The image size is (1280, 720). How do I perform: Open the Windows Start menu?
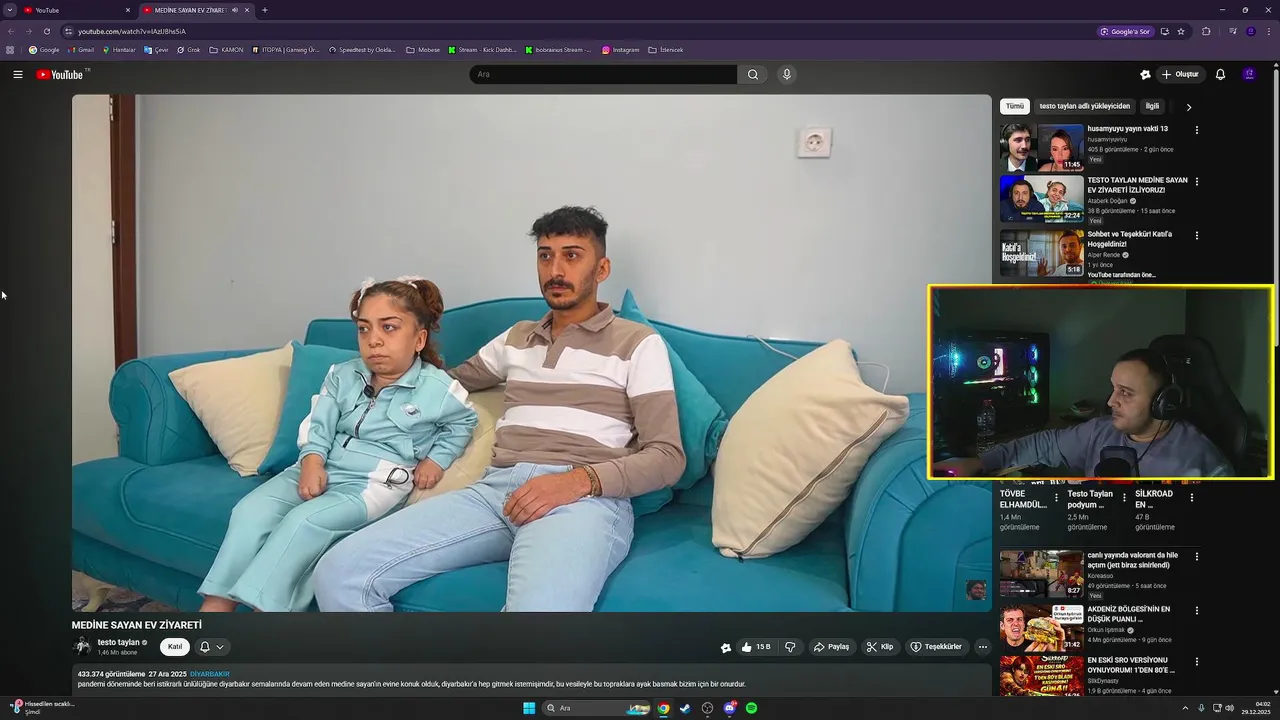pos(529,708)
